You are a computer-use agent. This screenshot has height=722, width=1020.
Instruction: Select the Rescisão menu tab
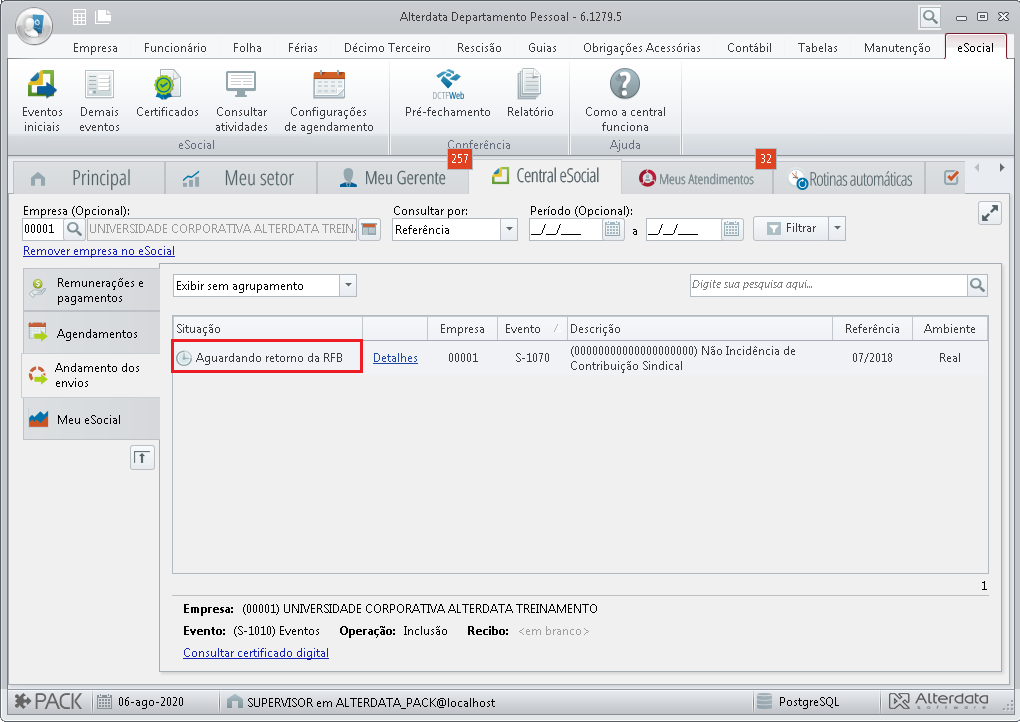479,47
